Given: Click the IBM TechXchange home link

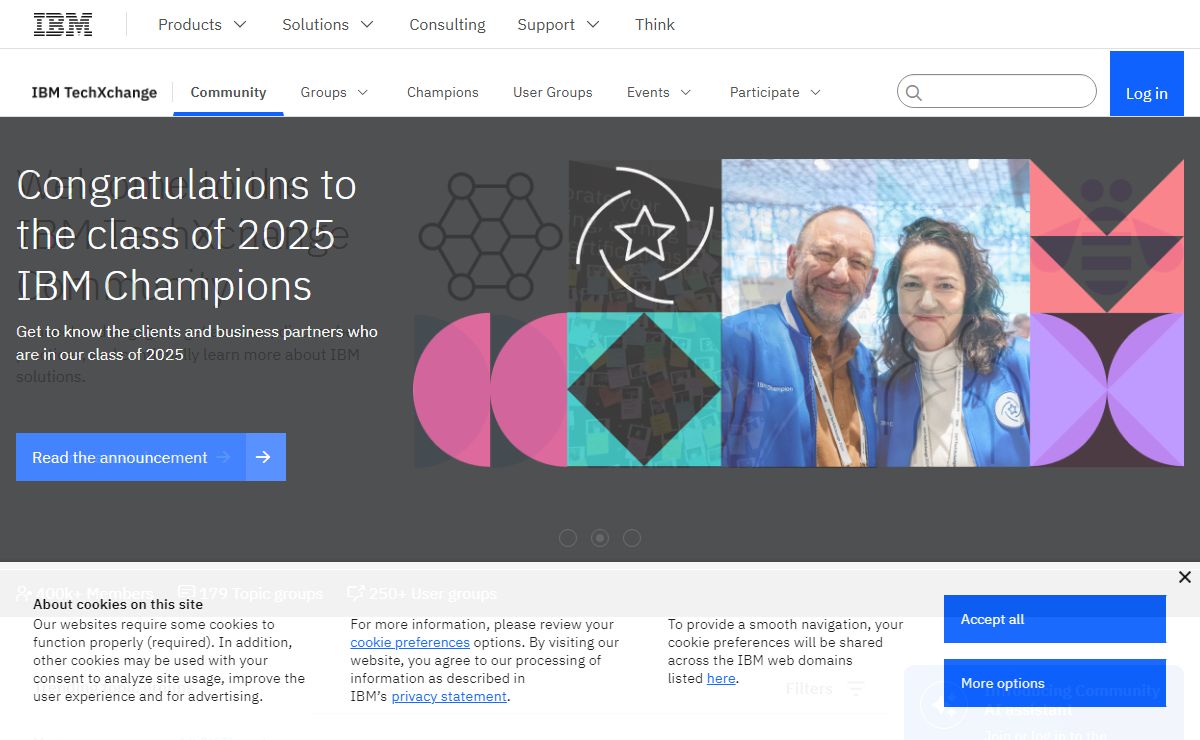Looking at the screenshot, I should (x=94, y=92).
